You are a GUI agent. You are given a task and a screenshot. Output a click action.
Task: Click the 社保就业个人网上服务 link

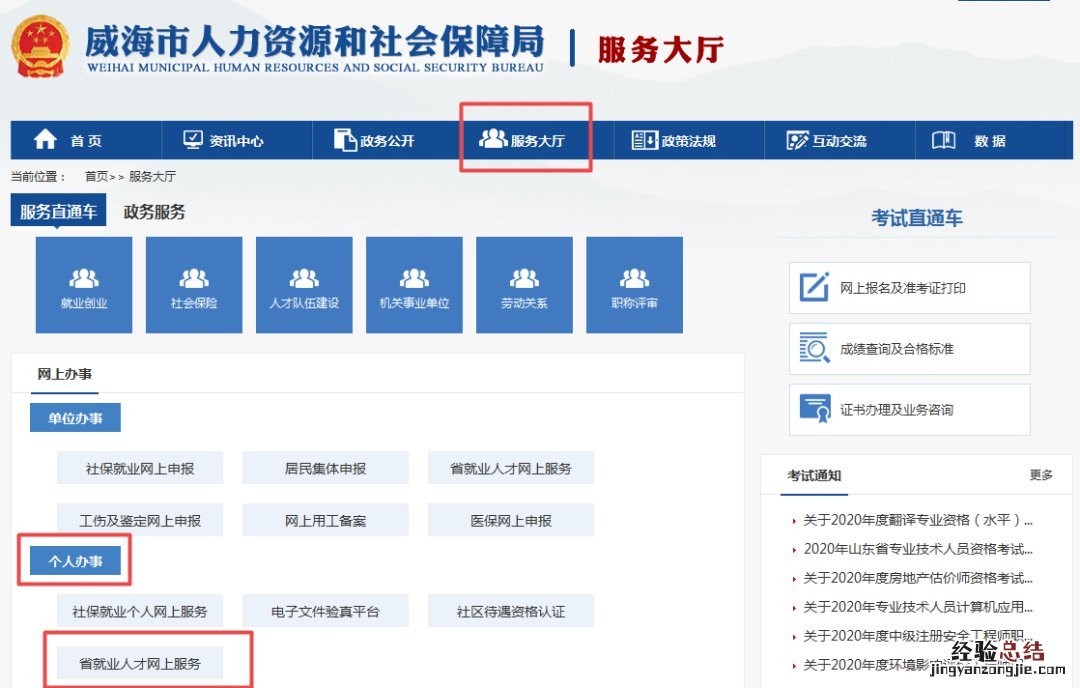(140, 611)
